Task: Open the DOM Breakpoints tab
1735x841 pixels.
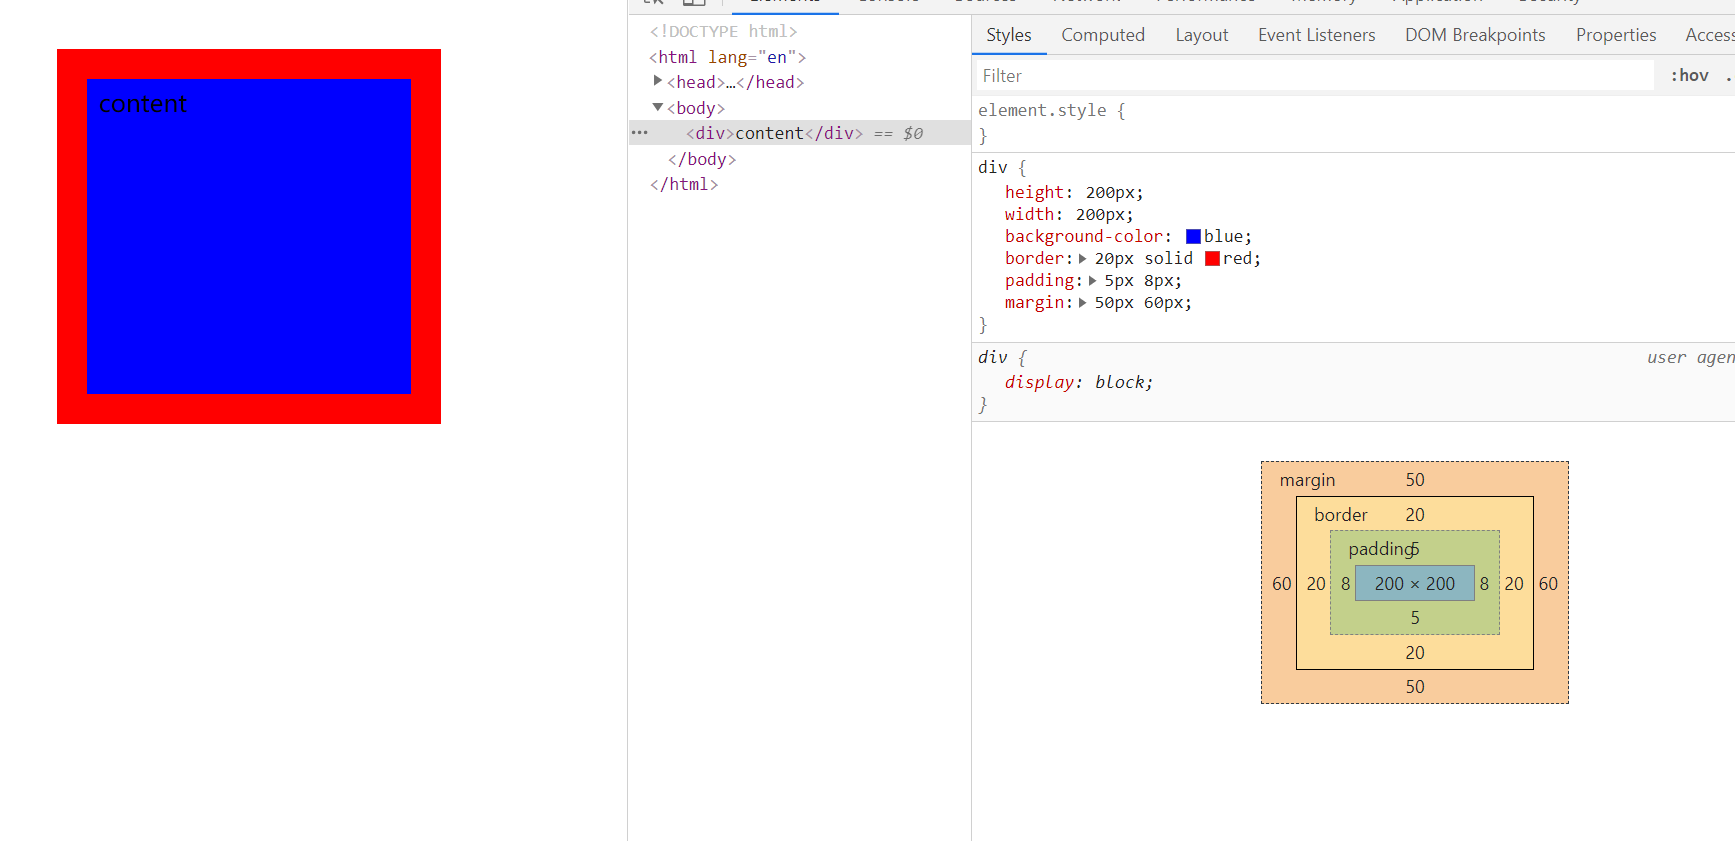Action: tap(1475, 35)
